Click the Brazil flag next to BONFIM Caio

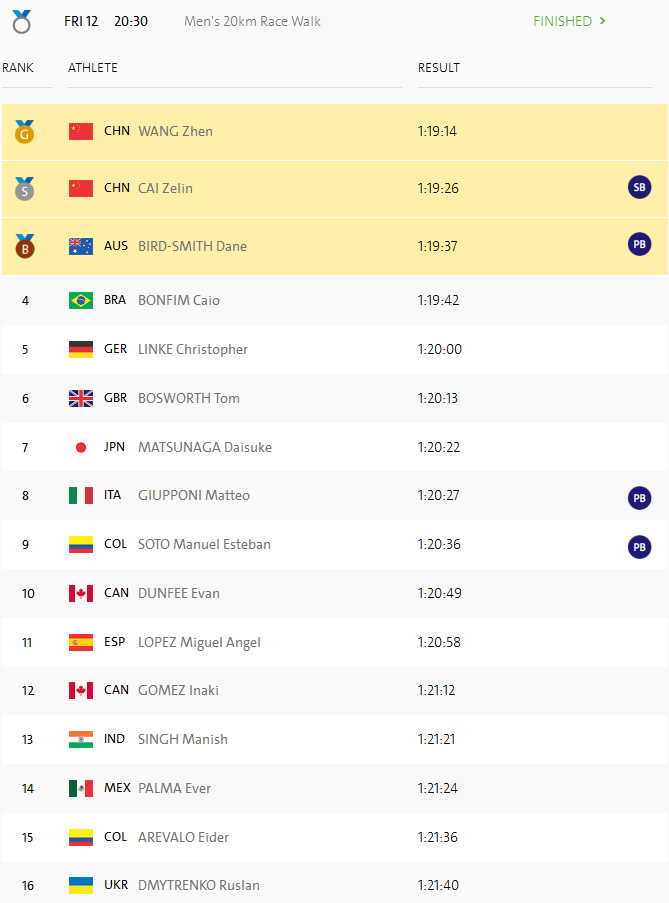point(81,300)
